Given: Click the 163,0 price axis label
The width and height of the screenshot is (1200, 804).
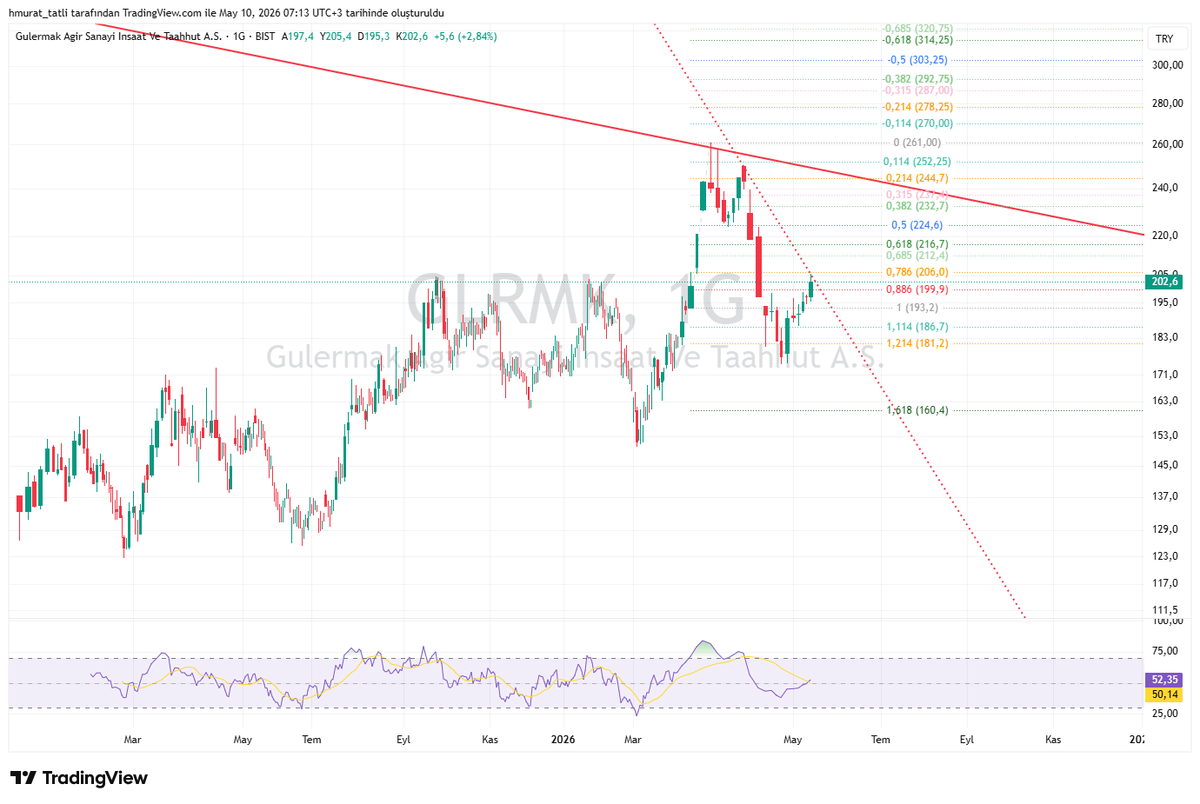Looking at the screenshot, I should point(1165,401).
